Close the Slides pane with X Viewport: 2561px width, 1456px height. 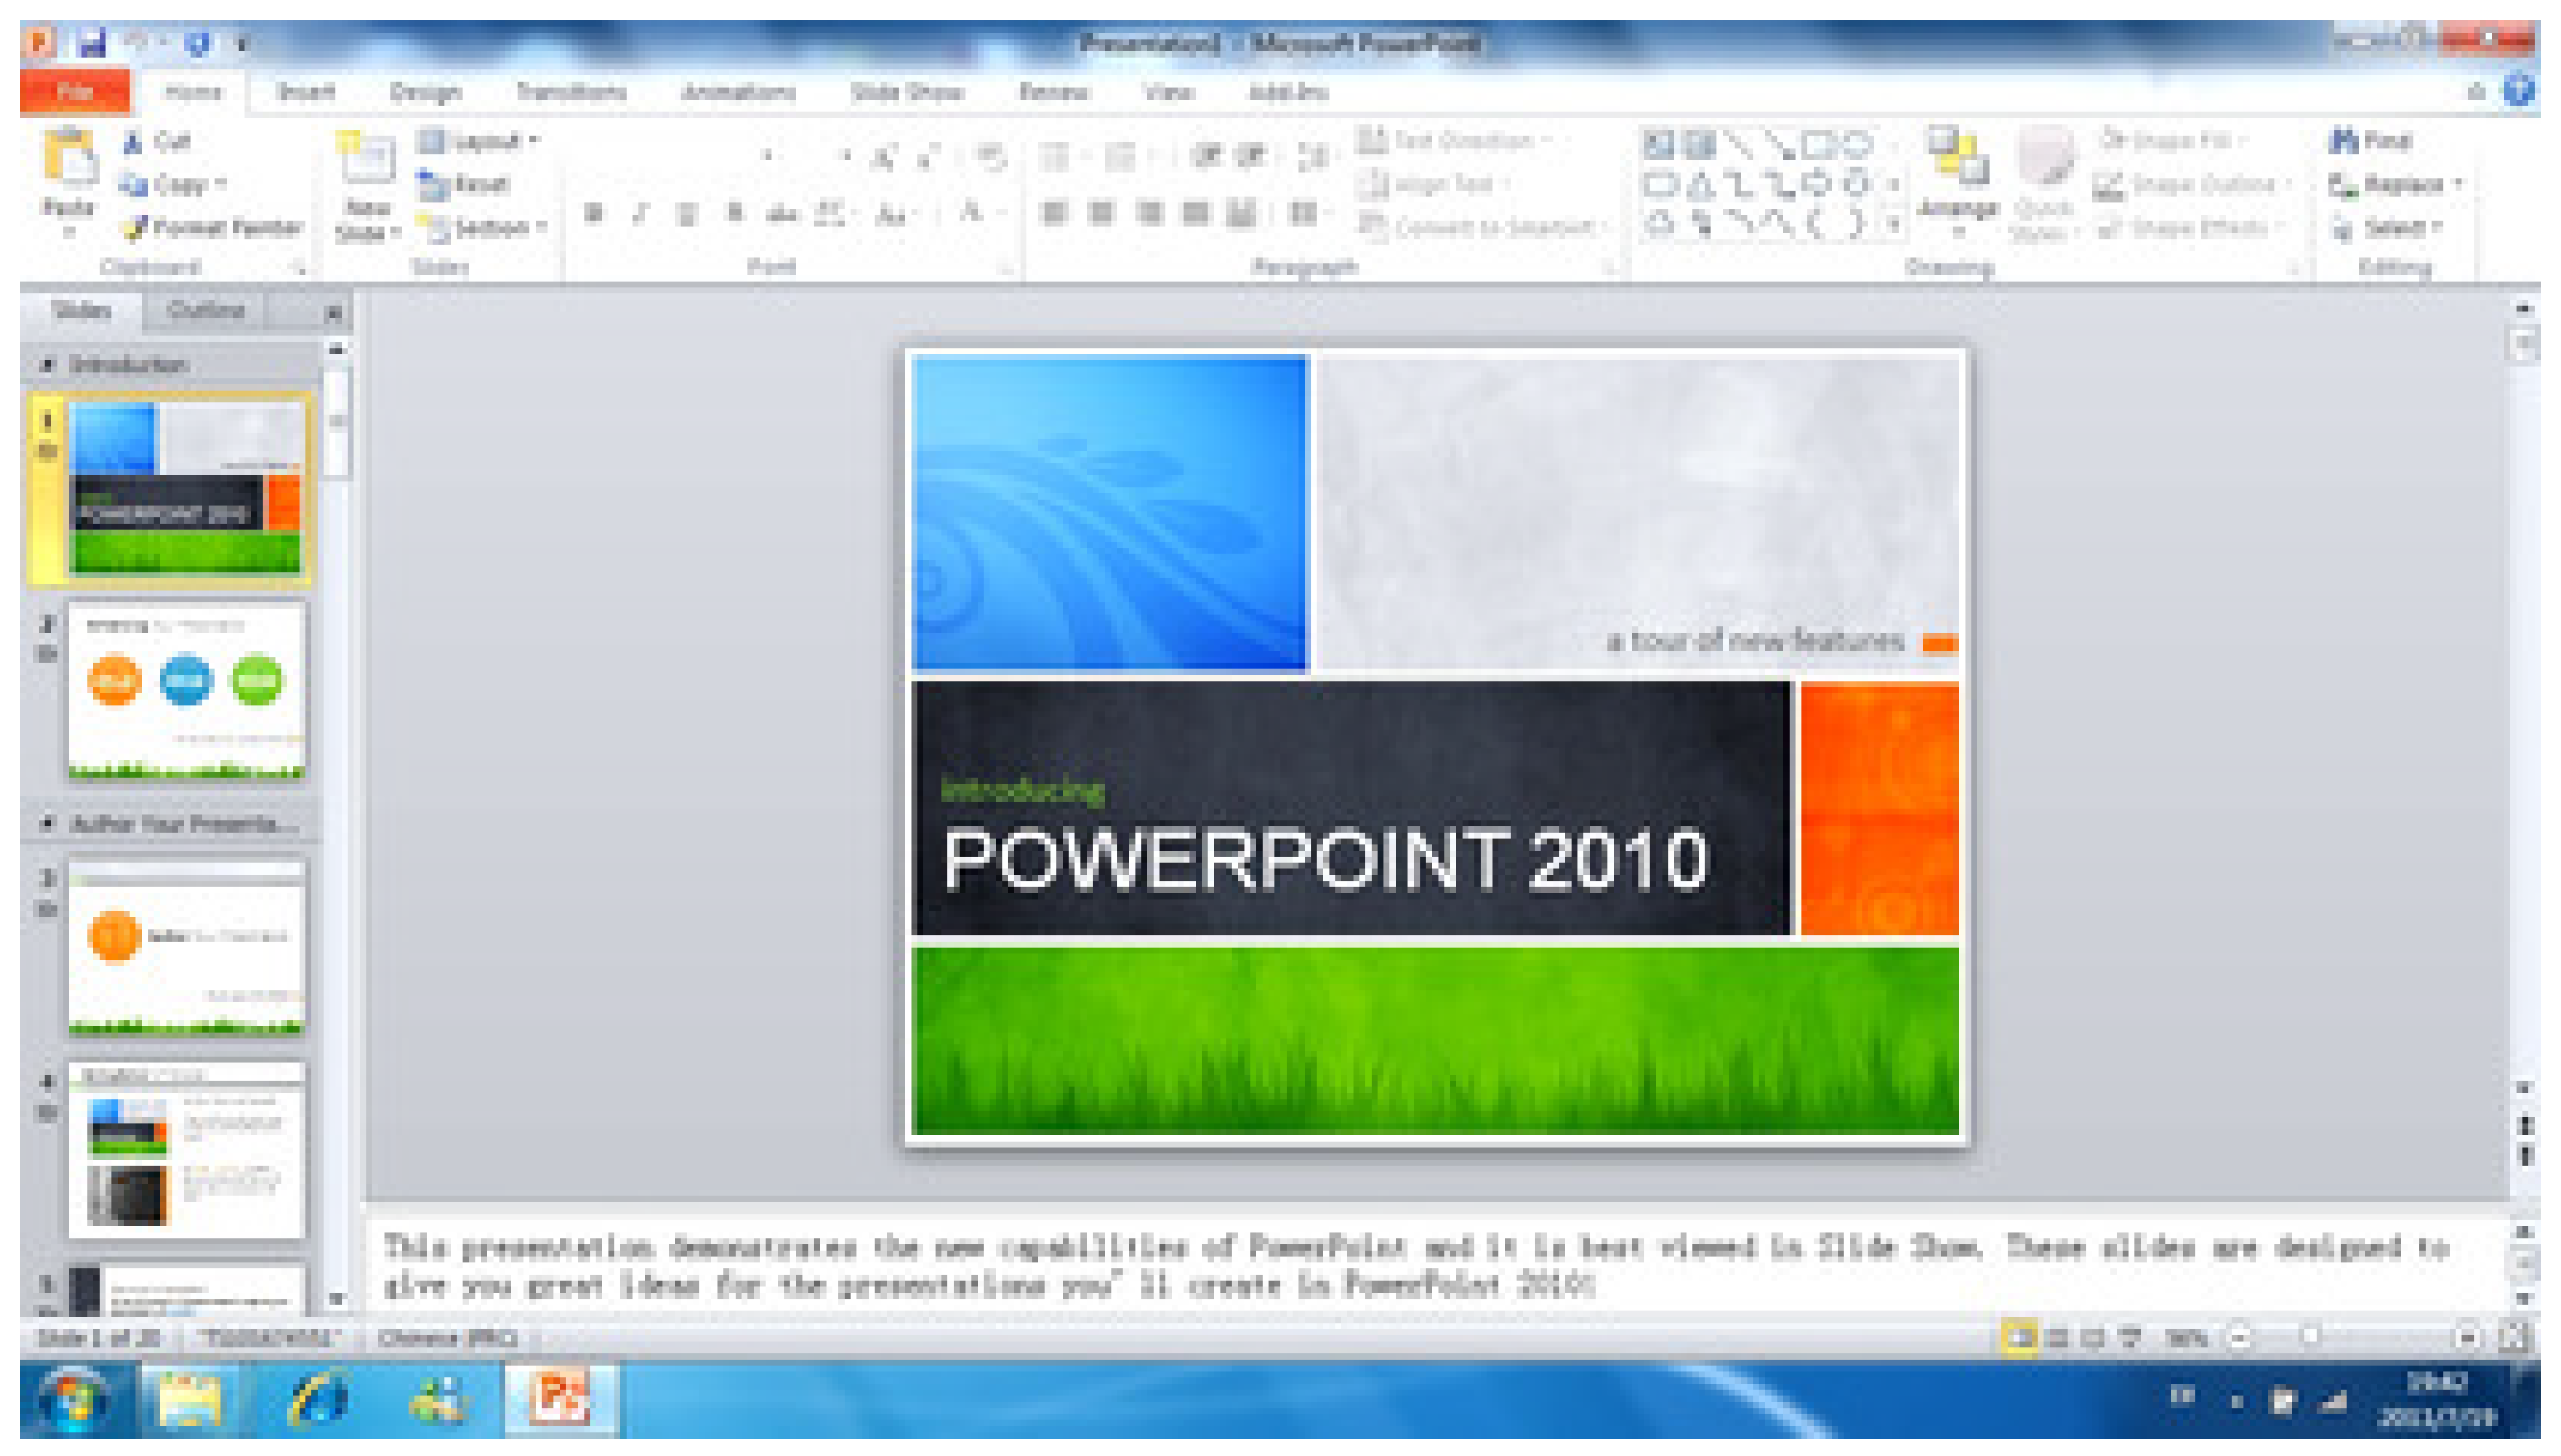click(334, 313)
